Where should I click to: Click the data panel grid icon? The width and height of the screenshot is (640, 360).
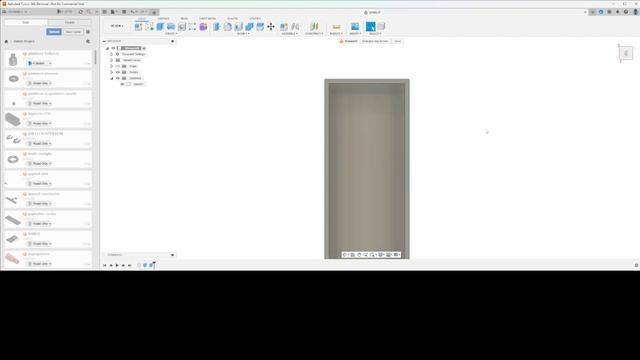(x=104, y=12)
